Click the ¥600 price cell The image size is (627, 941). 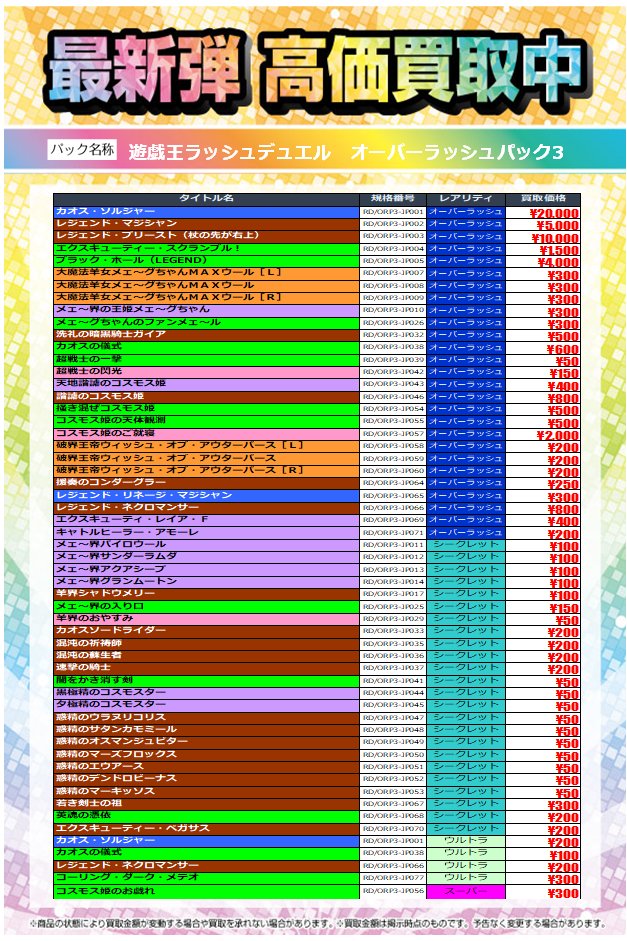click(543, 348)
